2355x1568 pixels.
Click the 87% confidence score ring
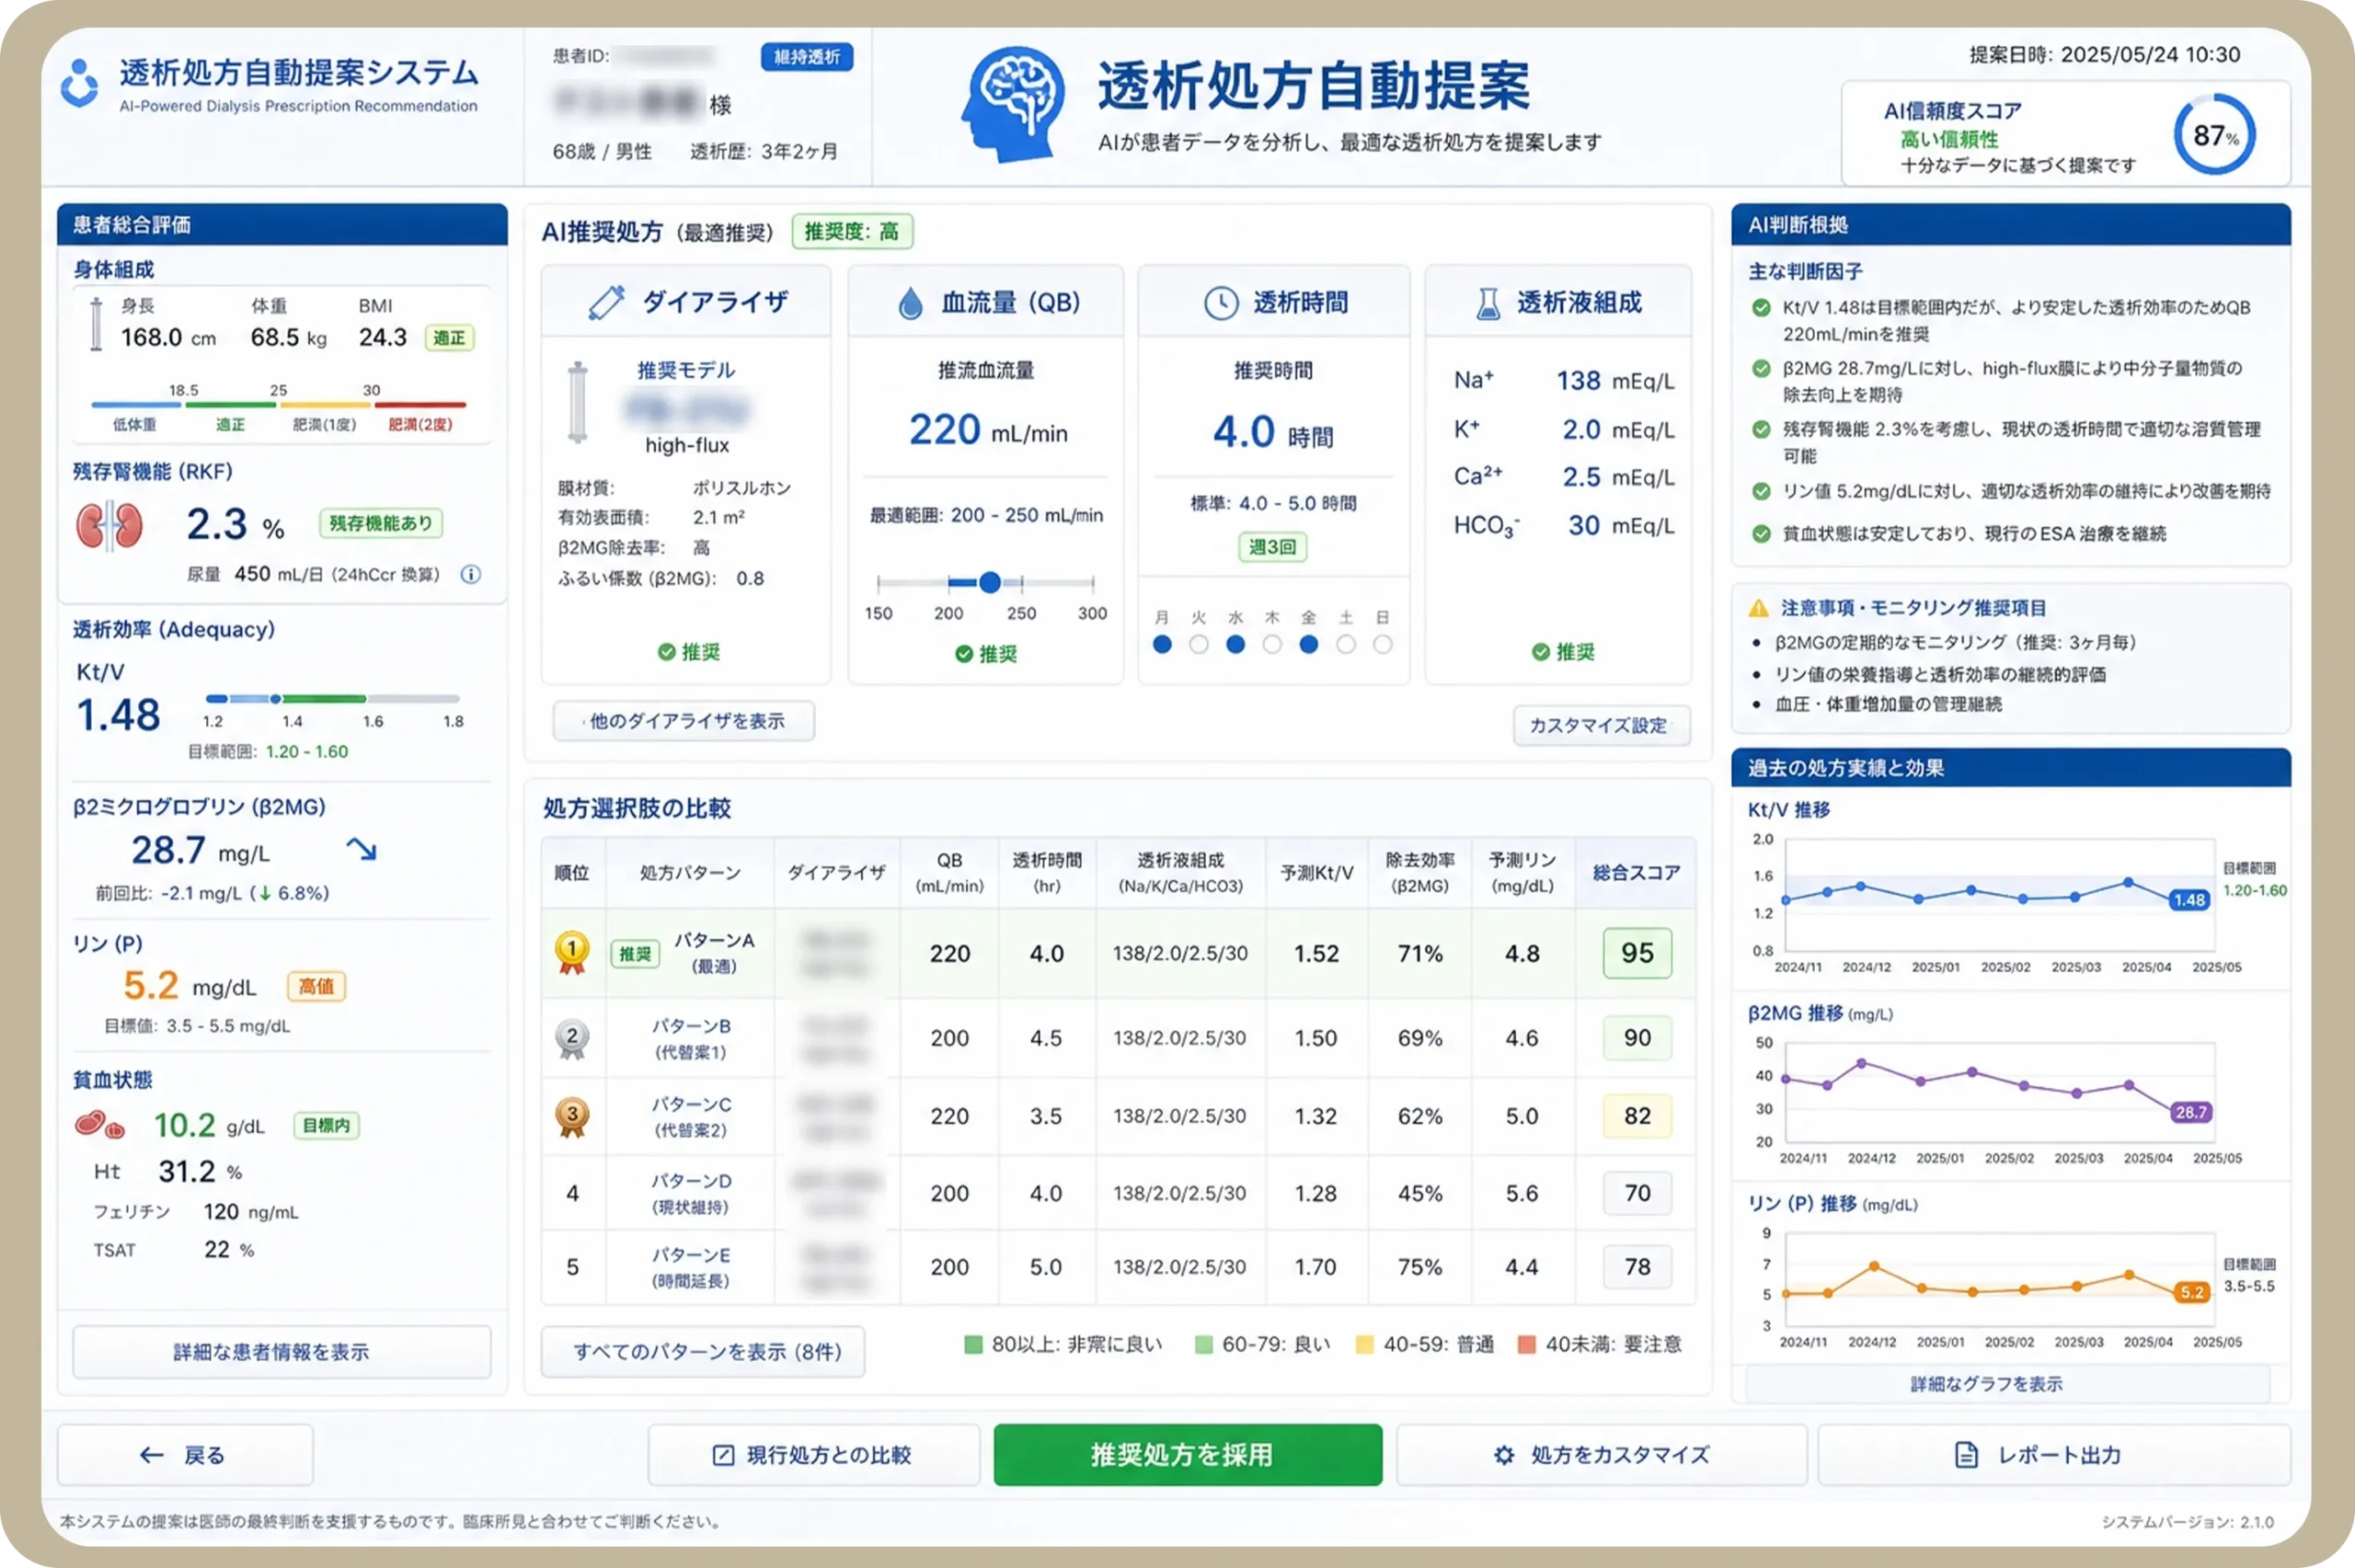click(2215, 134)
